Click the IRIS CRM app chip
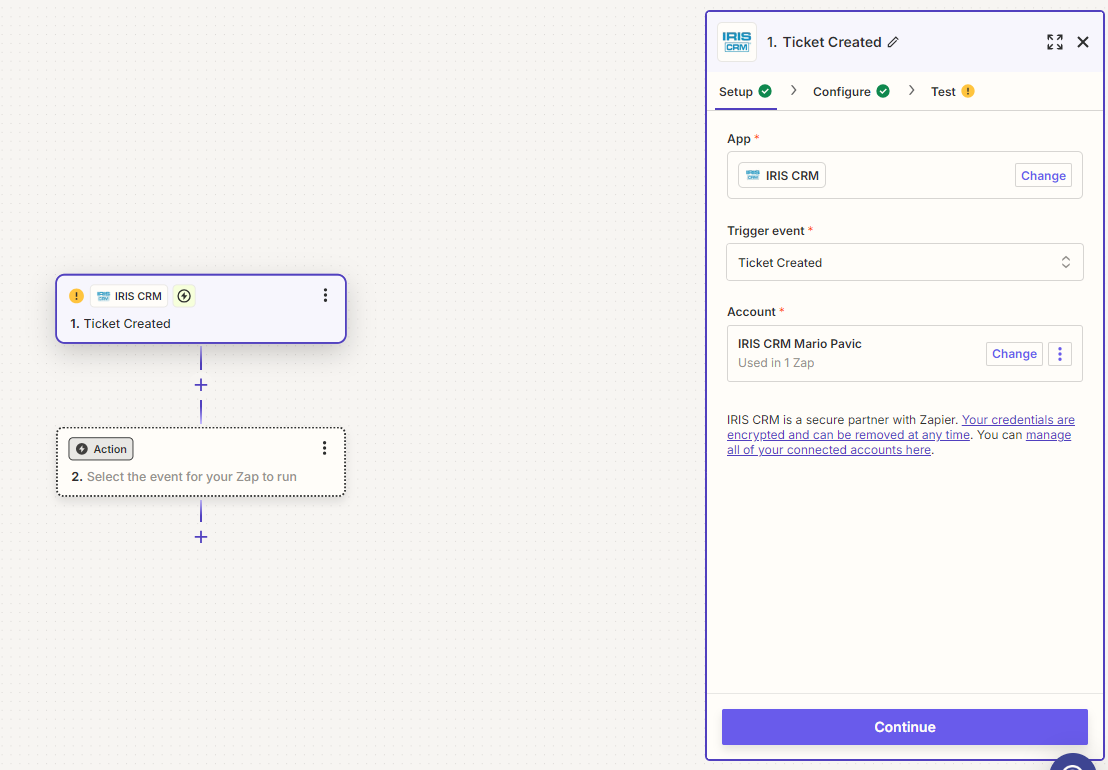The width and height of the screenshot is (1108, 770). point(782,175)
